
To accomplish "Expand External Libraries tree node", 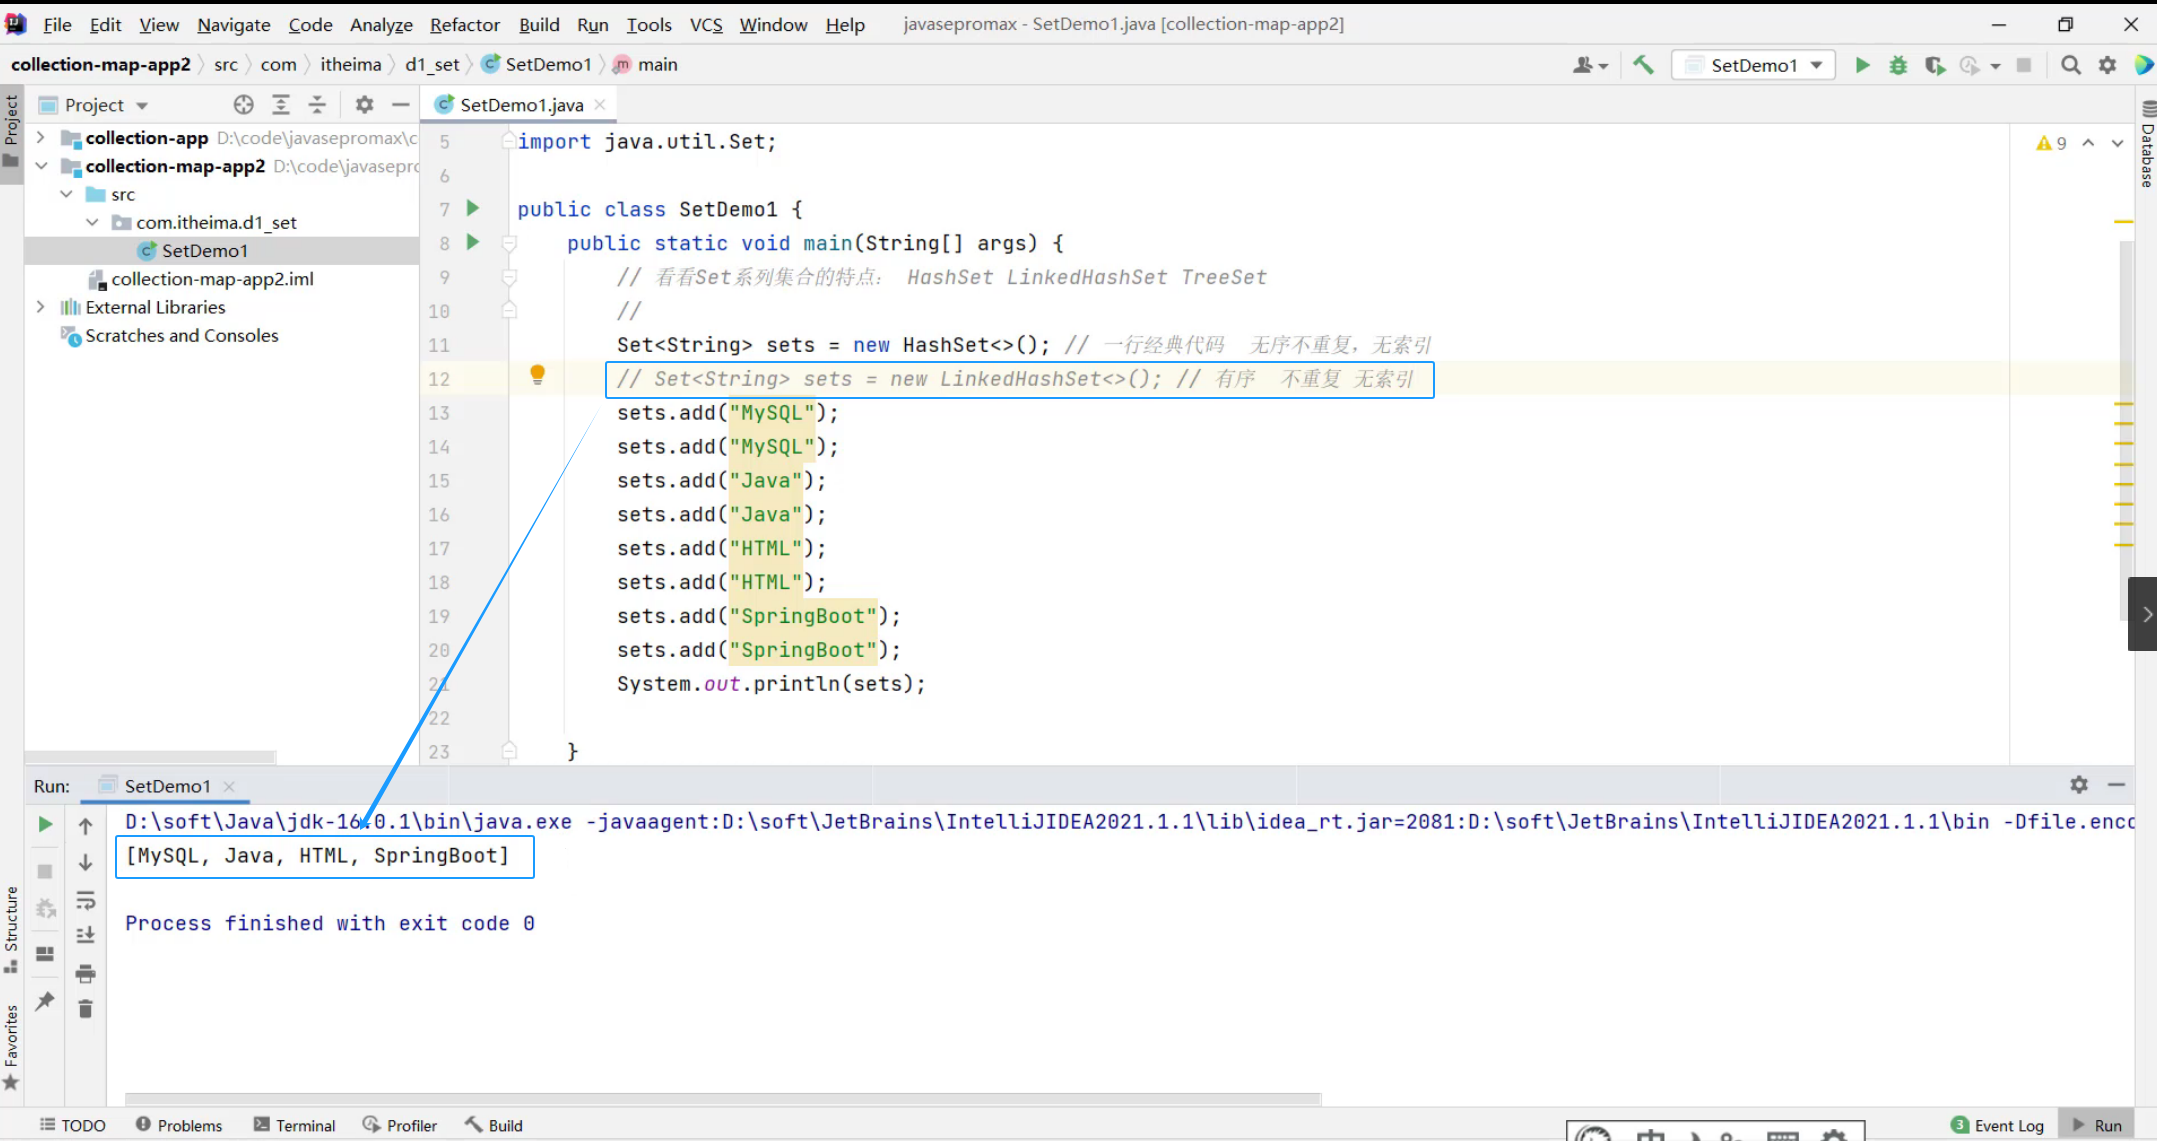I will point(41,307).
